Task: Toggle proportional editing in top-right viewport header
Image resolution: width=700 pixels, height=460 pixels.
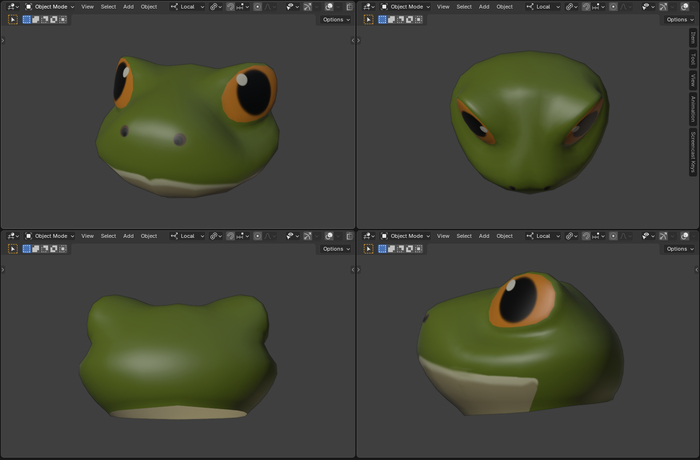Action: click(x=612, y=6)
